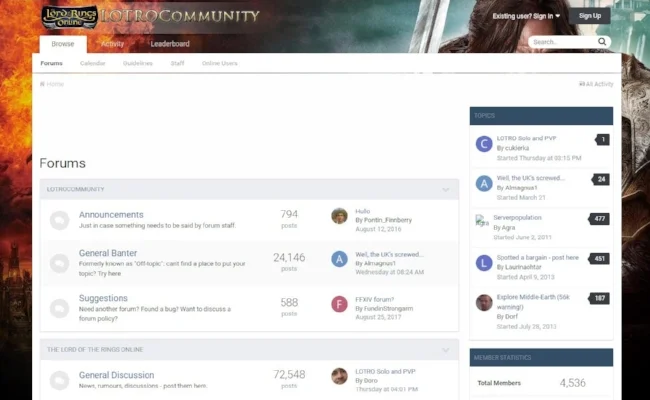Open Explore Middle-Earth topic in sidebar
650x400 pixels.
(533, 302)
